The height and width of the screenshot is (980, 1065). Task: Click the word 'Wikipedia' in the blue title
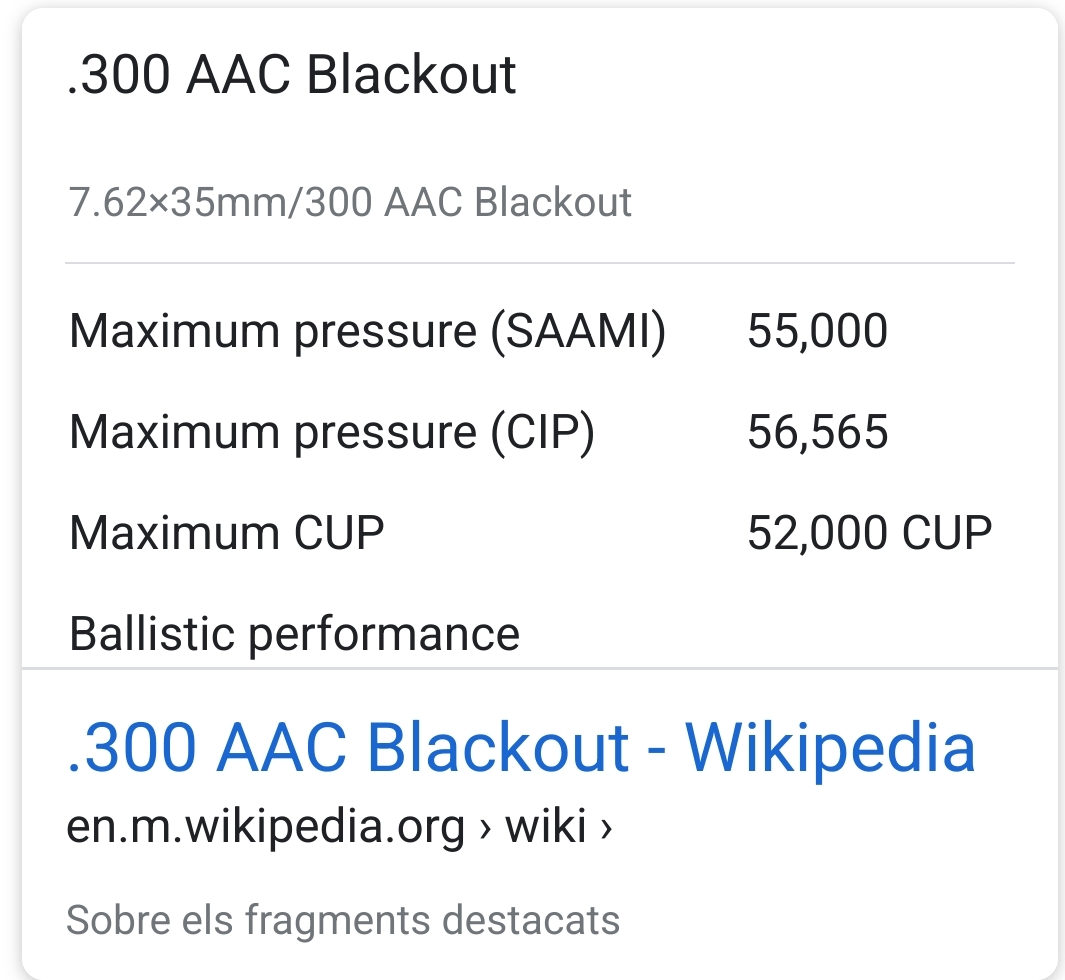(x=830, y=748)
